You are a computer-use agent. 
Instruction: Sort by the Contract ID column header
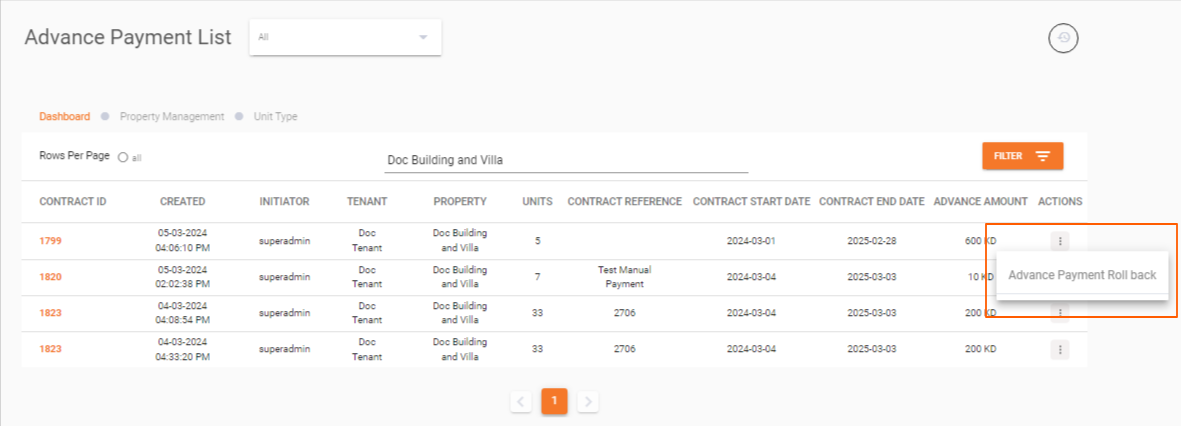click(x=73, y=201)
